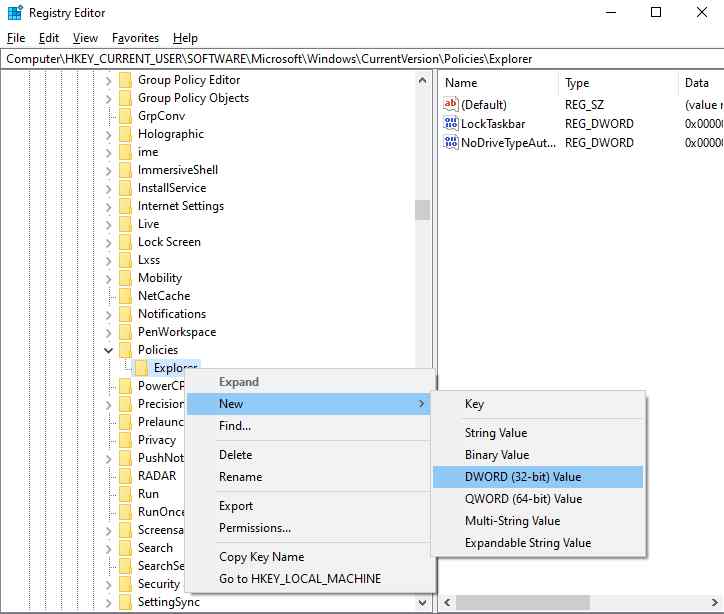Open Permissions... from context menu
This screenshot has height=614, width=724.
point(309,528)
